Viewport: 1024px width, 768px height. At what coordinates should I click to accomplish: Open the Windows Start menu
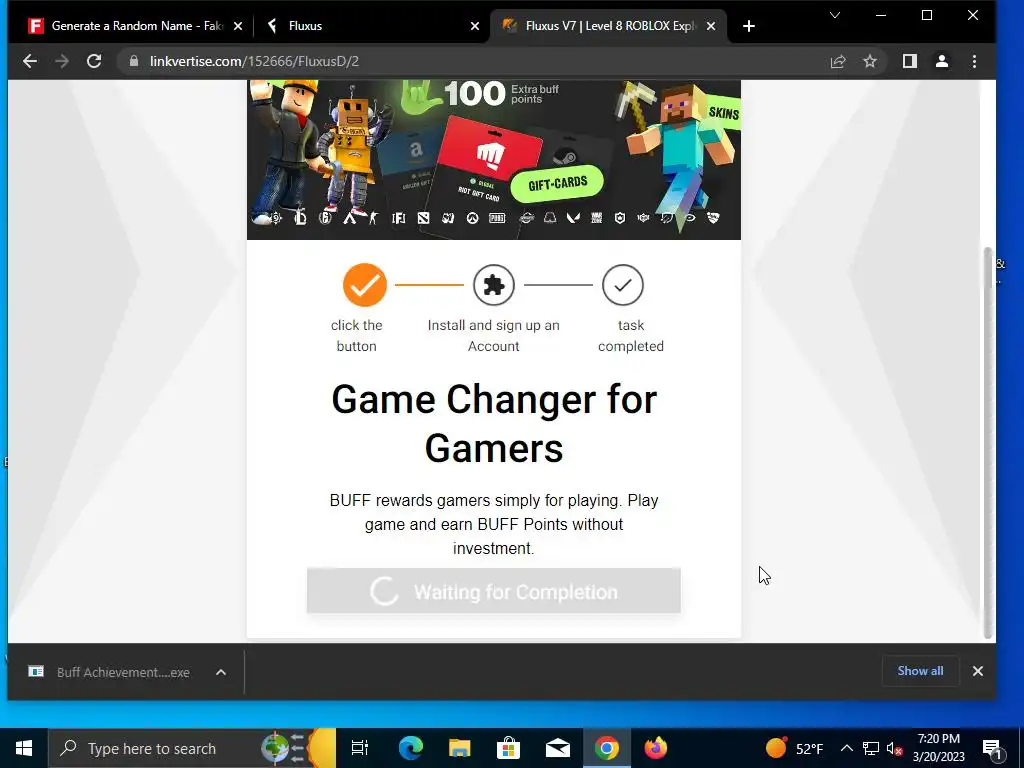click(x=24, y=748)
